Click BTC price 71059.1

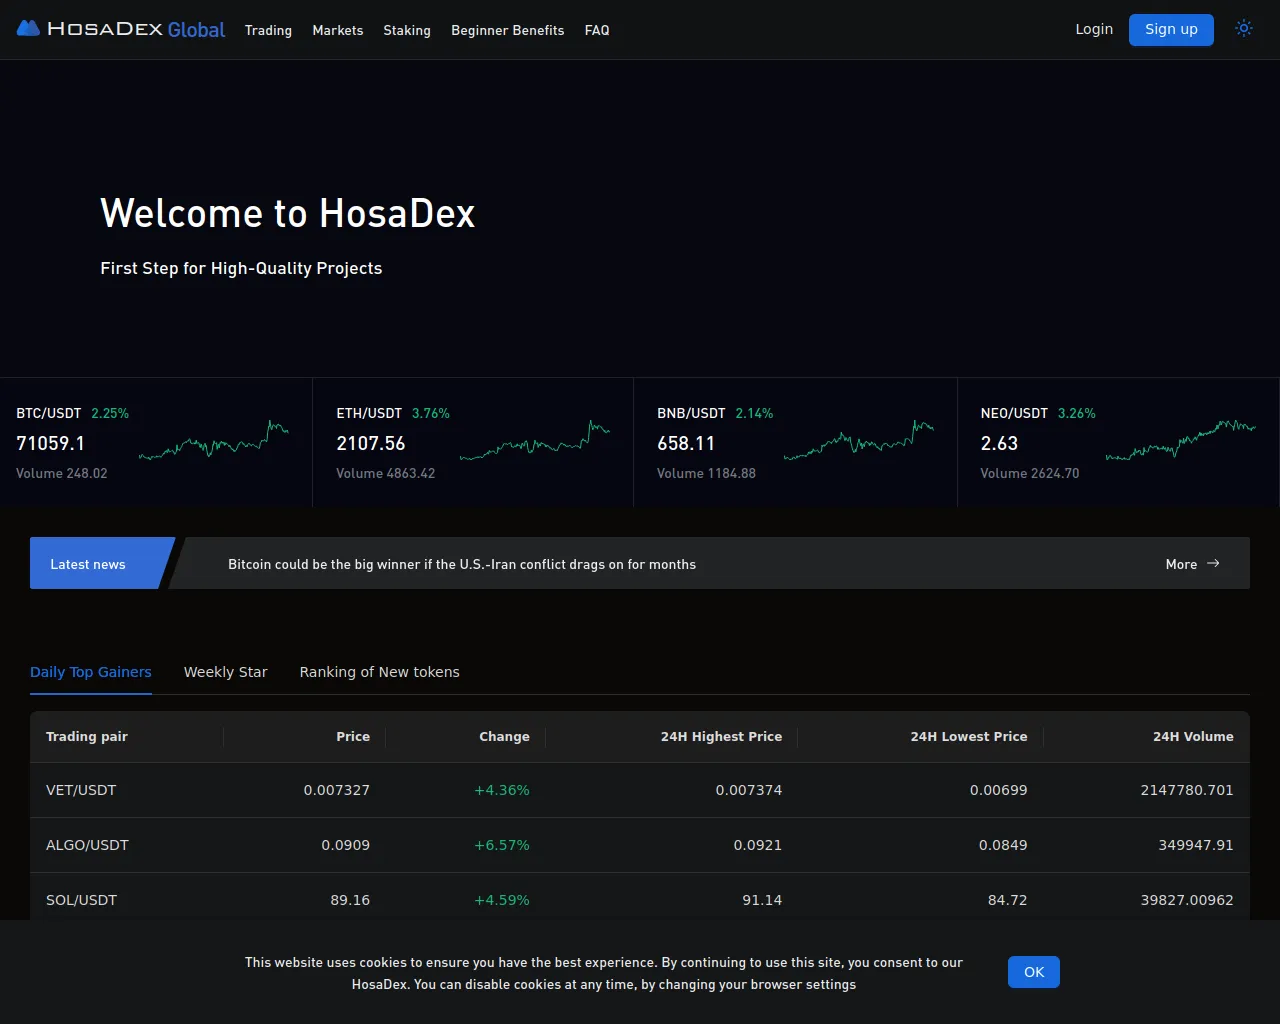50,443
